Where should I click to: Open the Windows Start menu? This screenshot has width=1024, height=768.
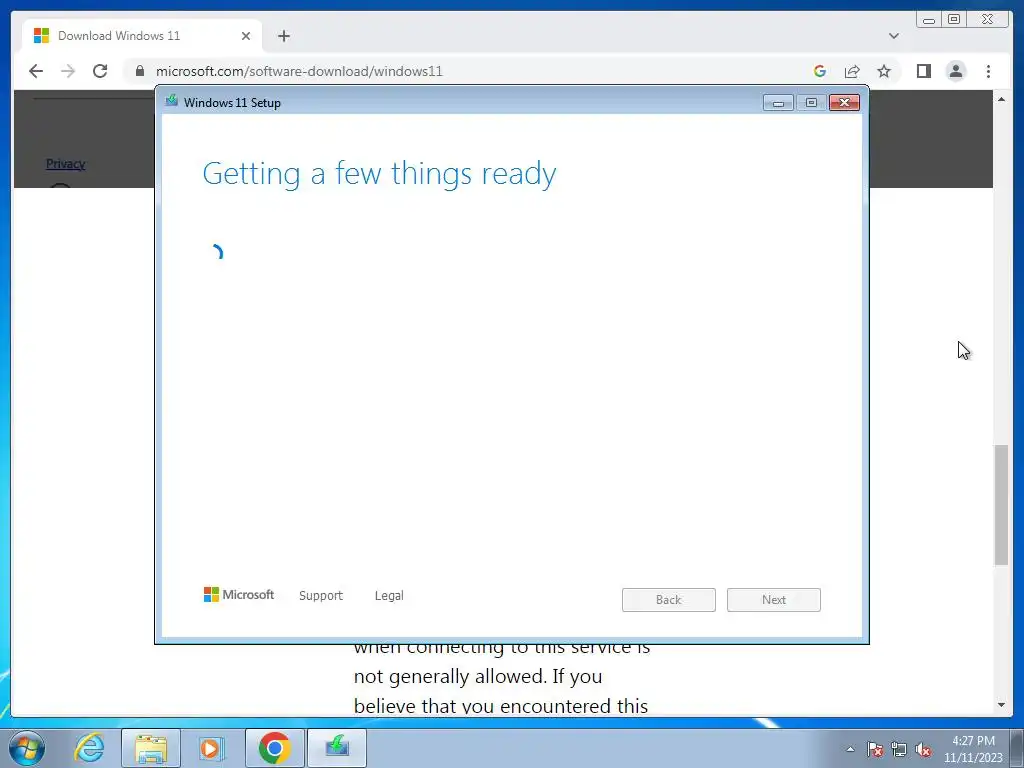click(x=27, y=748)
